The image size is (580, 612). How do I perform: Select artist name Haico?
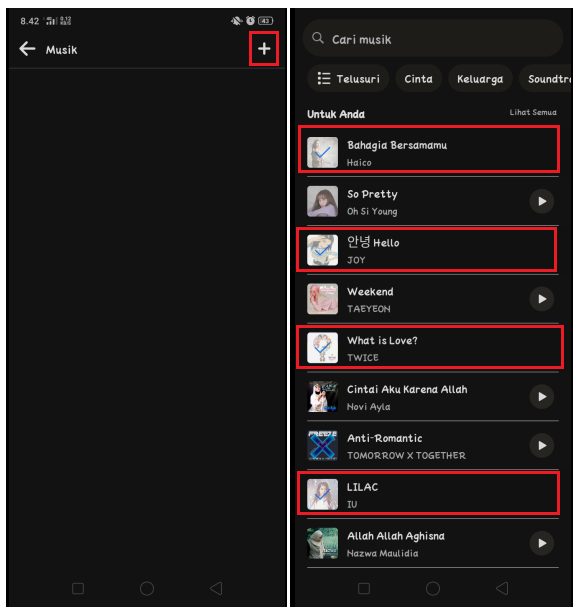(359, 162)
